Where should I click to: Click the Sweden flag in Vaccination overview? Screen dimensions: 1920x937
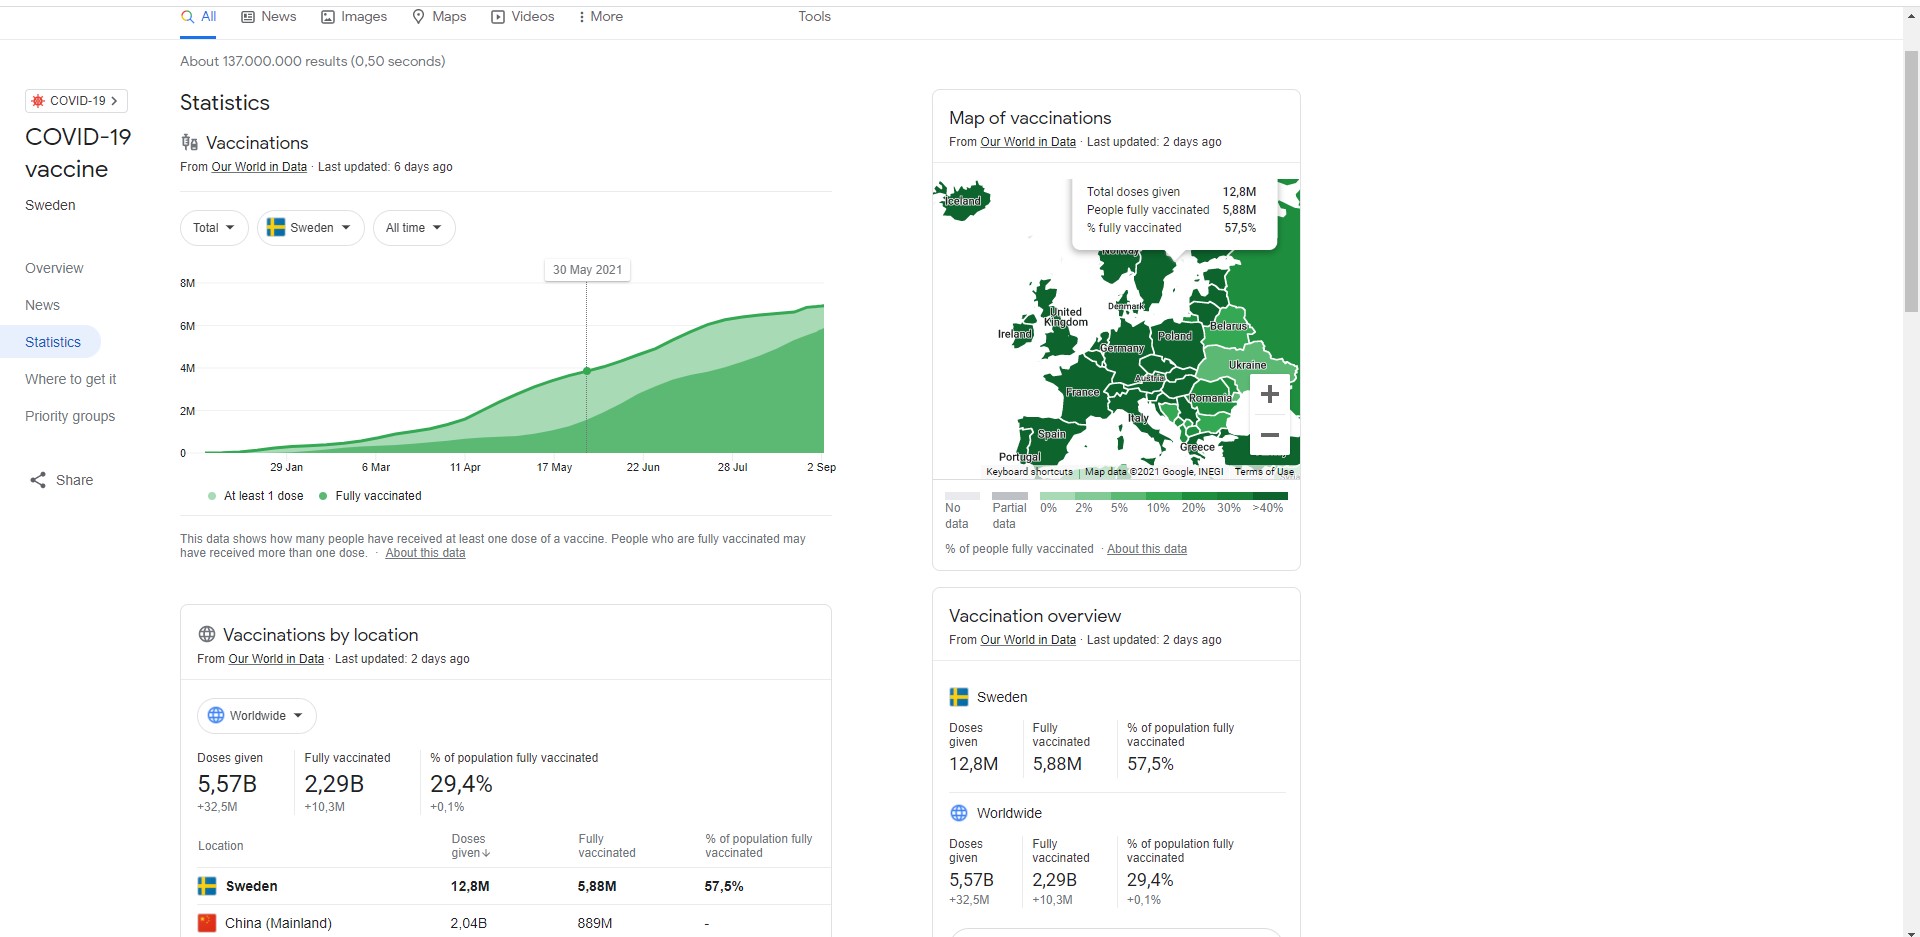click(x=959, y=697)
